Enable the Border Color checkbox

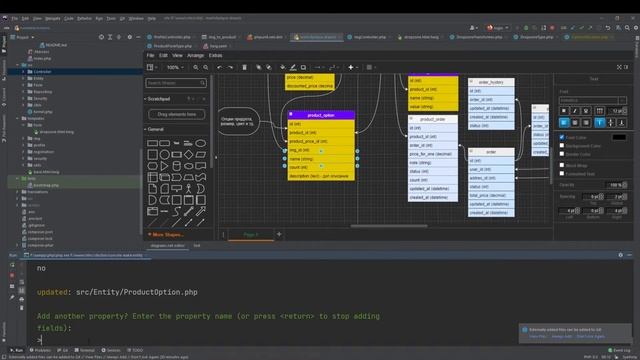tap(562, 154)
